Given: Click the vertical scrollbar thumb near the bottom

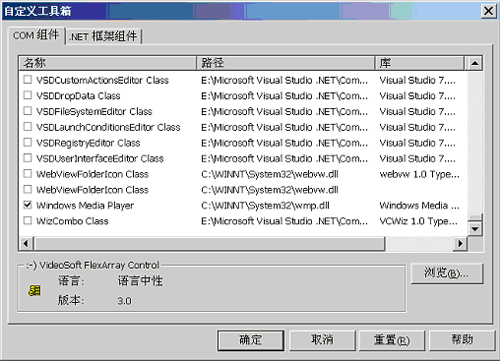Looking at the screenshot, I should click(x=475, y=218).
